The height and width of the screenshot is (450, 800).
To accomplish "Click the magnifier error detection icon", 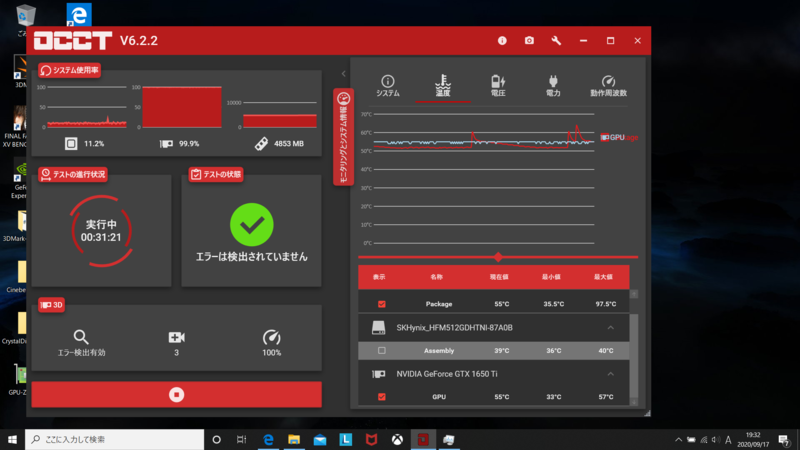I will click(x=81, y=337).
